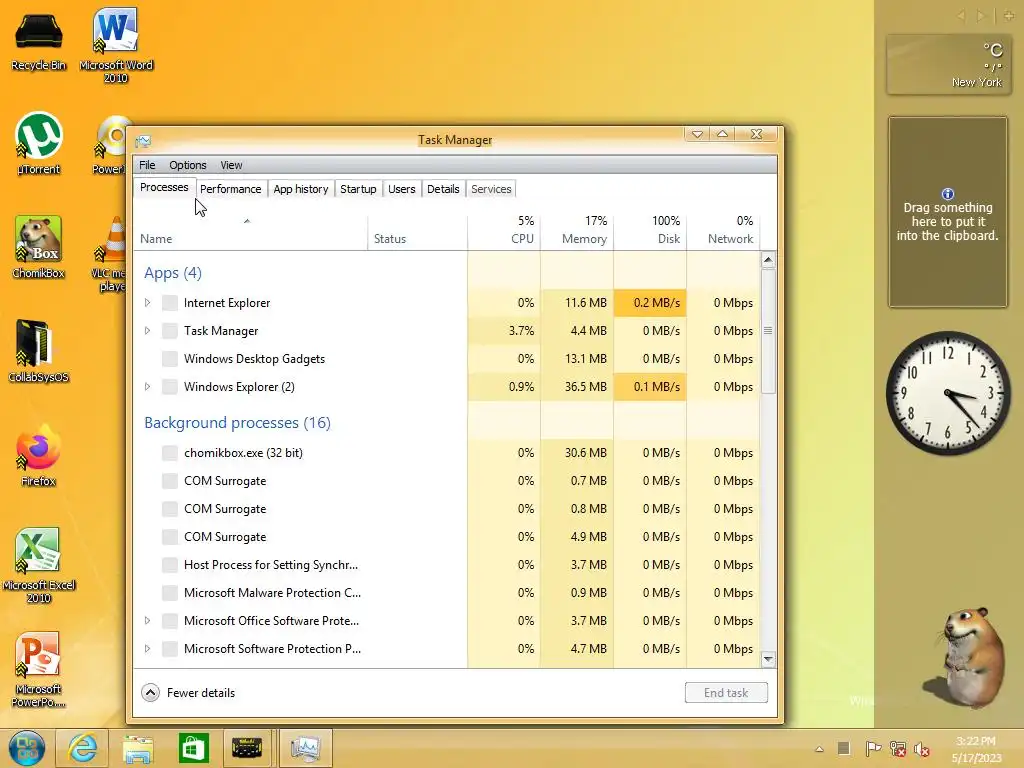Select the Windows Desktop Gadgets row
Screen dimensions: 1024x768
click(447, 359)
